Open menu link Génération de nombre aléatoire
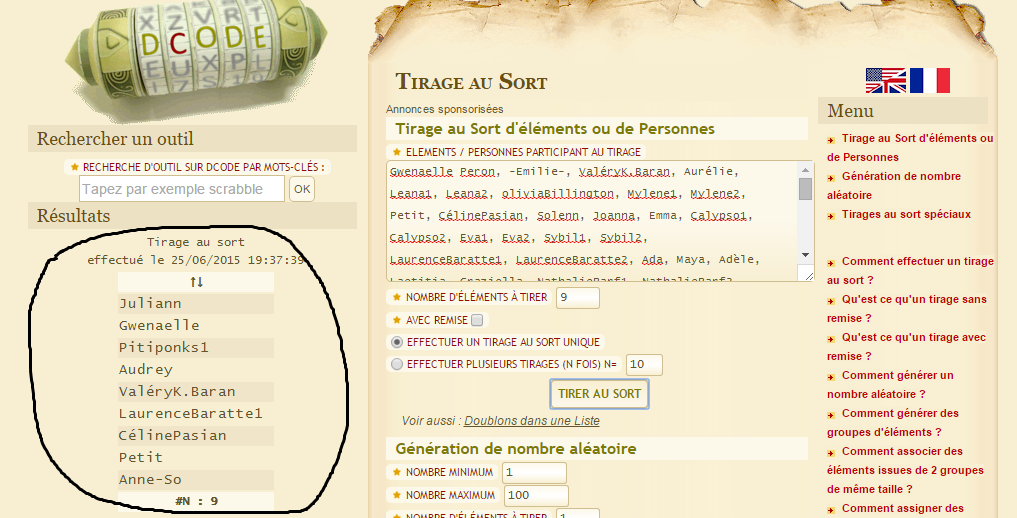This screenshot has width=1017, height=518. (894, 185)
